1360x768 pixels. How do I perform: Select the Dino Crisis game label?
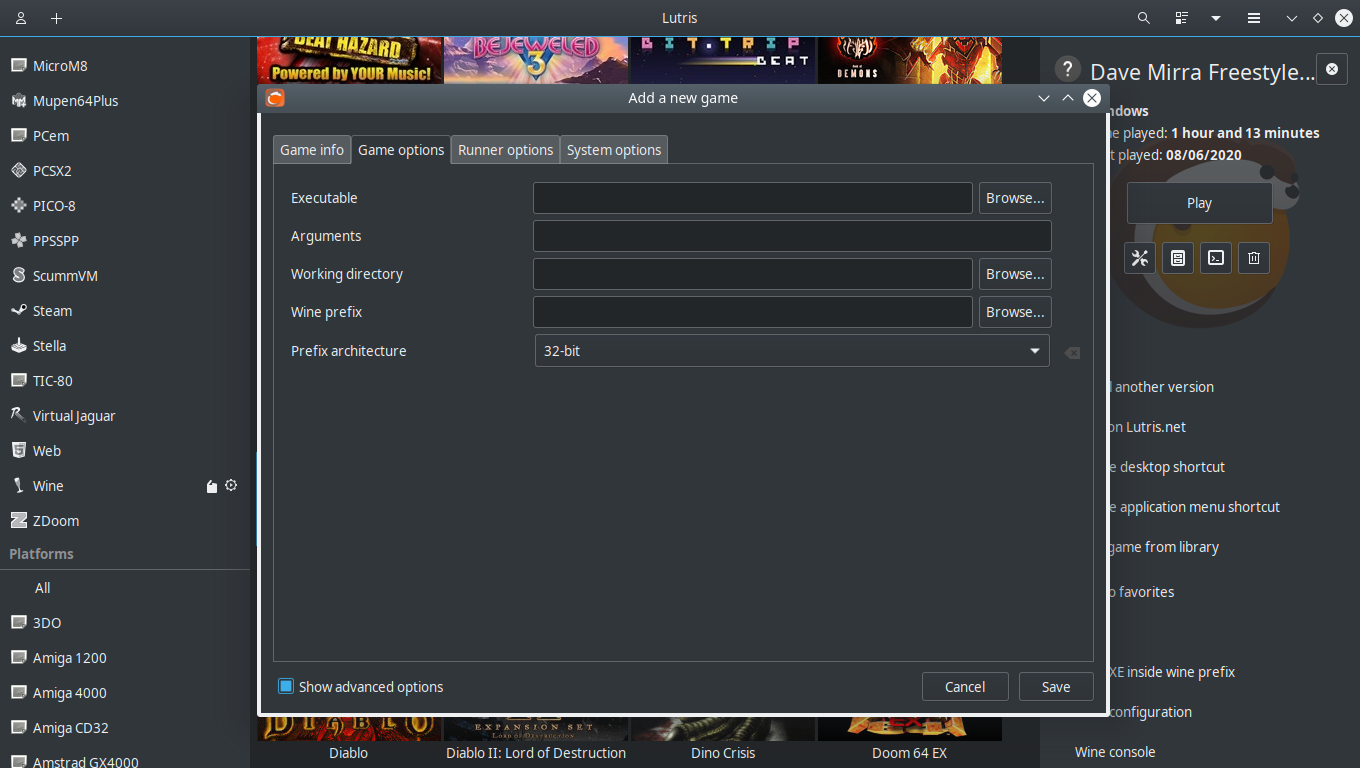[x=723, y=753]
